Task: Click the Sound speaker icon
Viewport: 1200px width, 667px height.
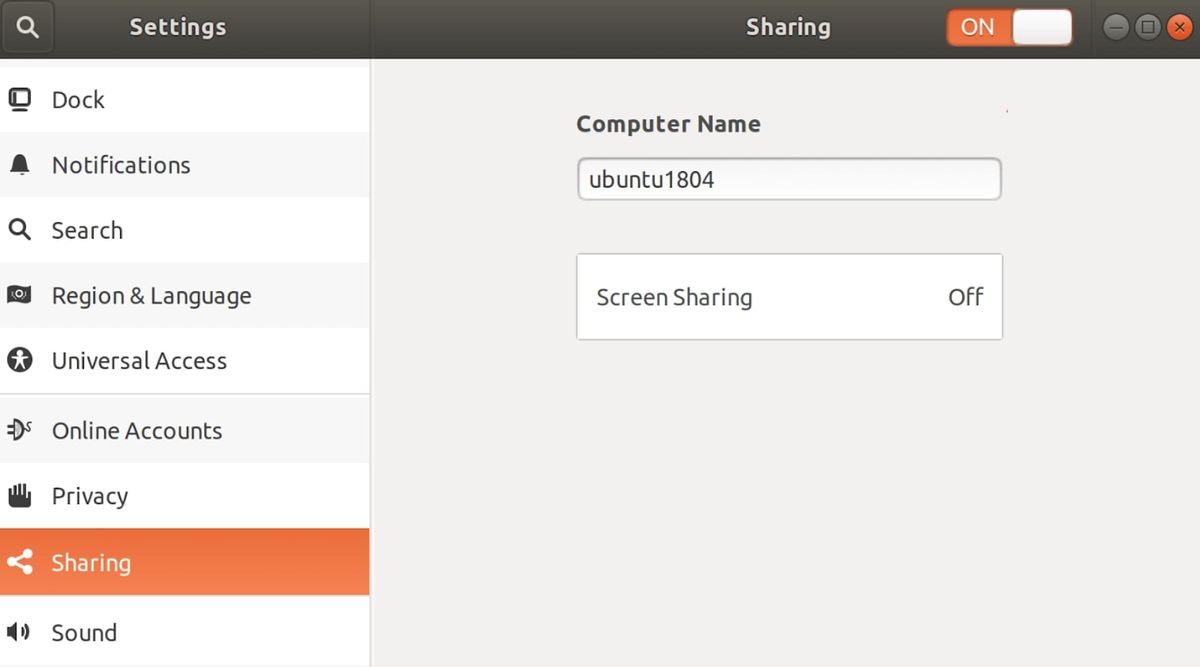Action: click(20, 632)
